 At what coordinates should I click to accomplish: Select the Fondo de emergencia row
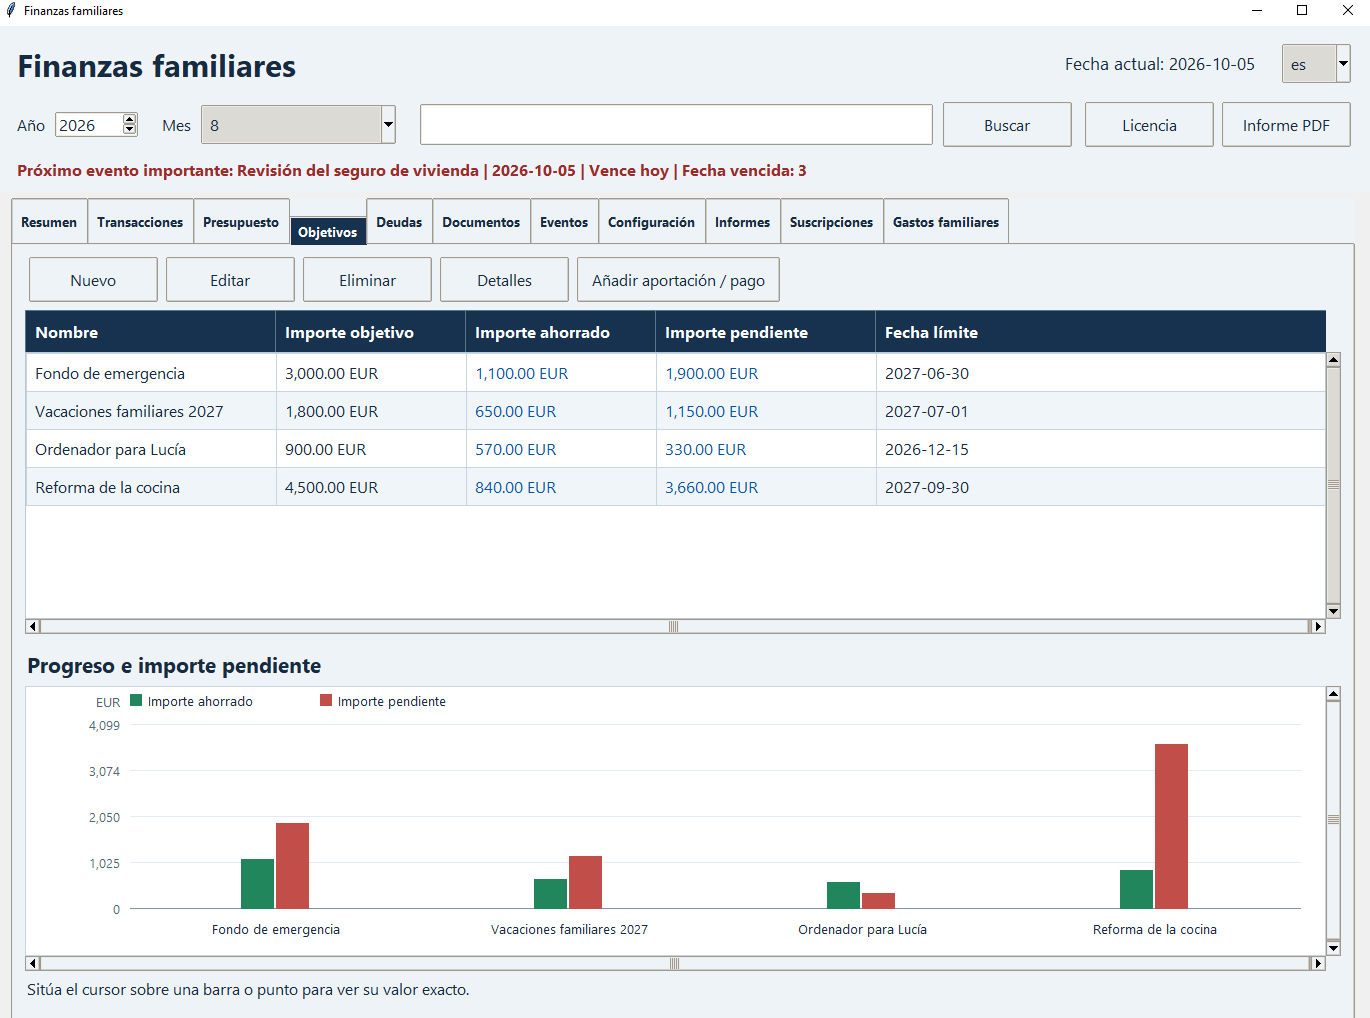coord(675,373)
